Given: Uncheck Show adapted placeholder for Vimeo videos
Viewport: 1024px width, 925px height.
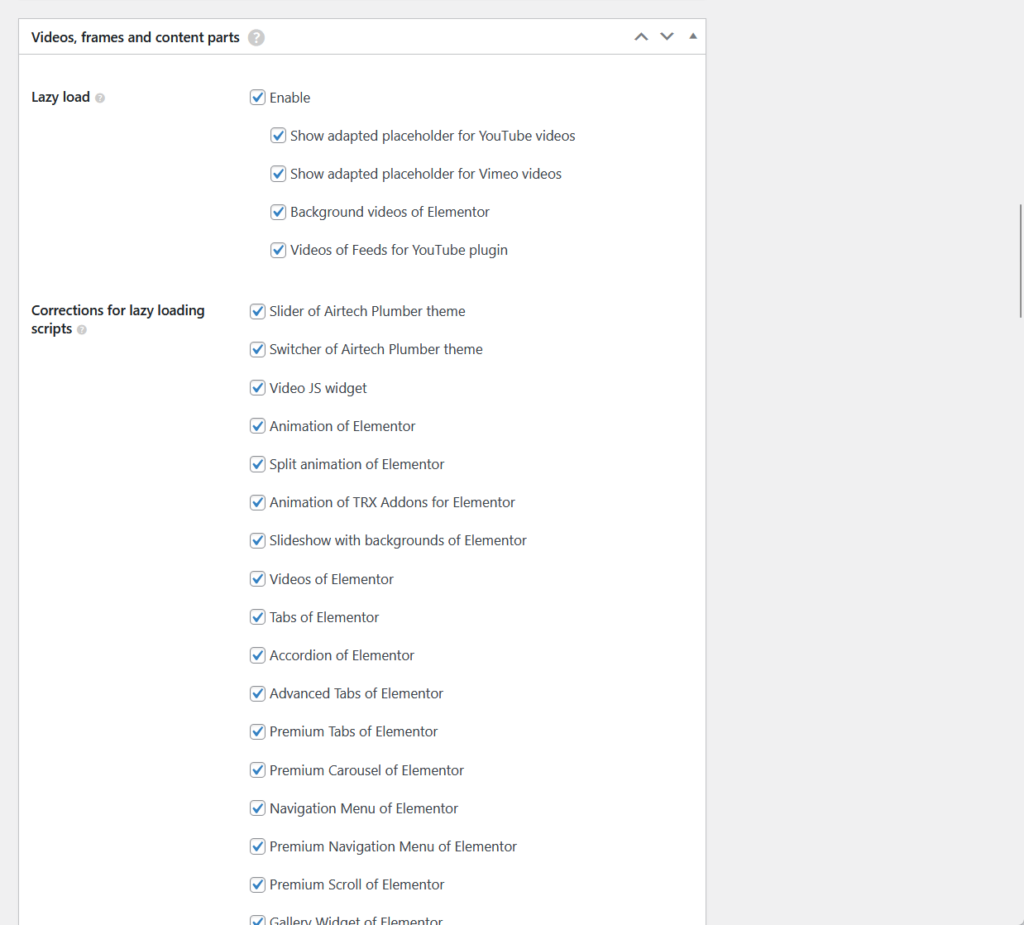Looking at the screenshot, I should (x=278, y=174).
